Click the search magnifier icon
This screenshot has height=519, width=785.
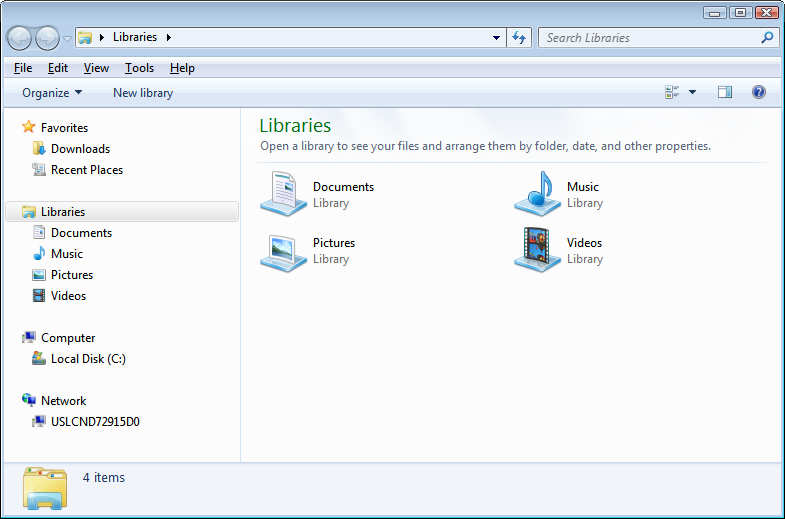[x=767, y=38]
